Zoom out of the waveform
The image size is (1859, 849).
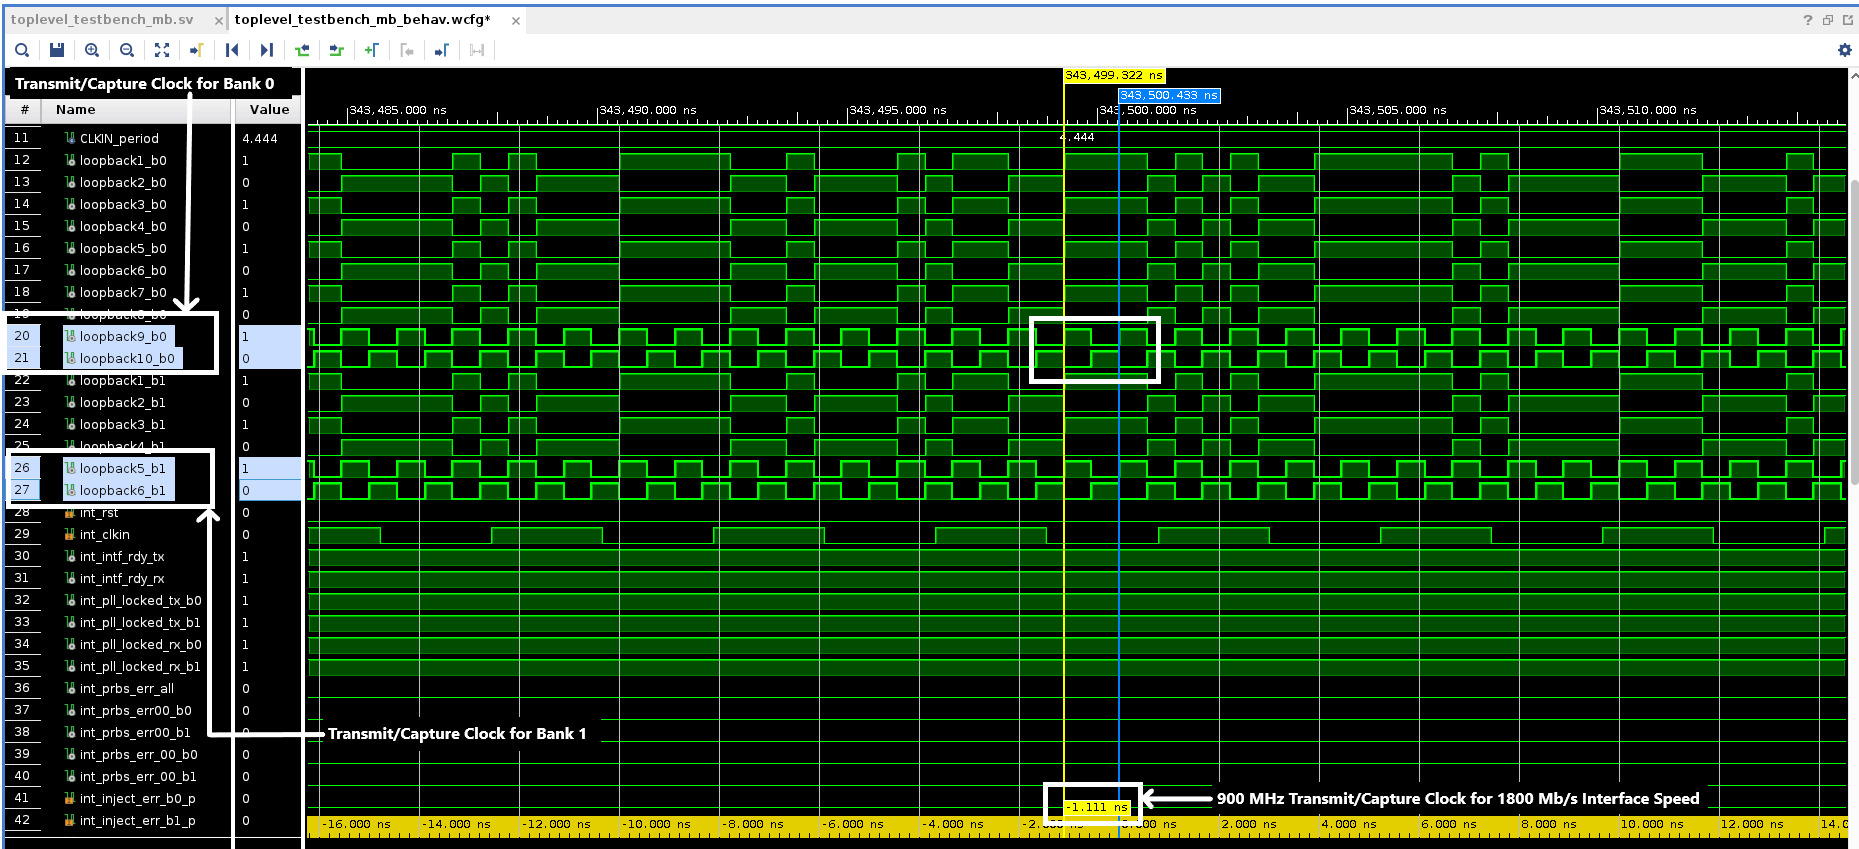pyautogui.click(x=127, y=50)
